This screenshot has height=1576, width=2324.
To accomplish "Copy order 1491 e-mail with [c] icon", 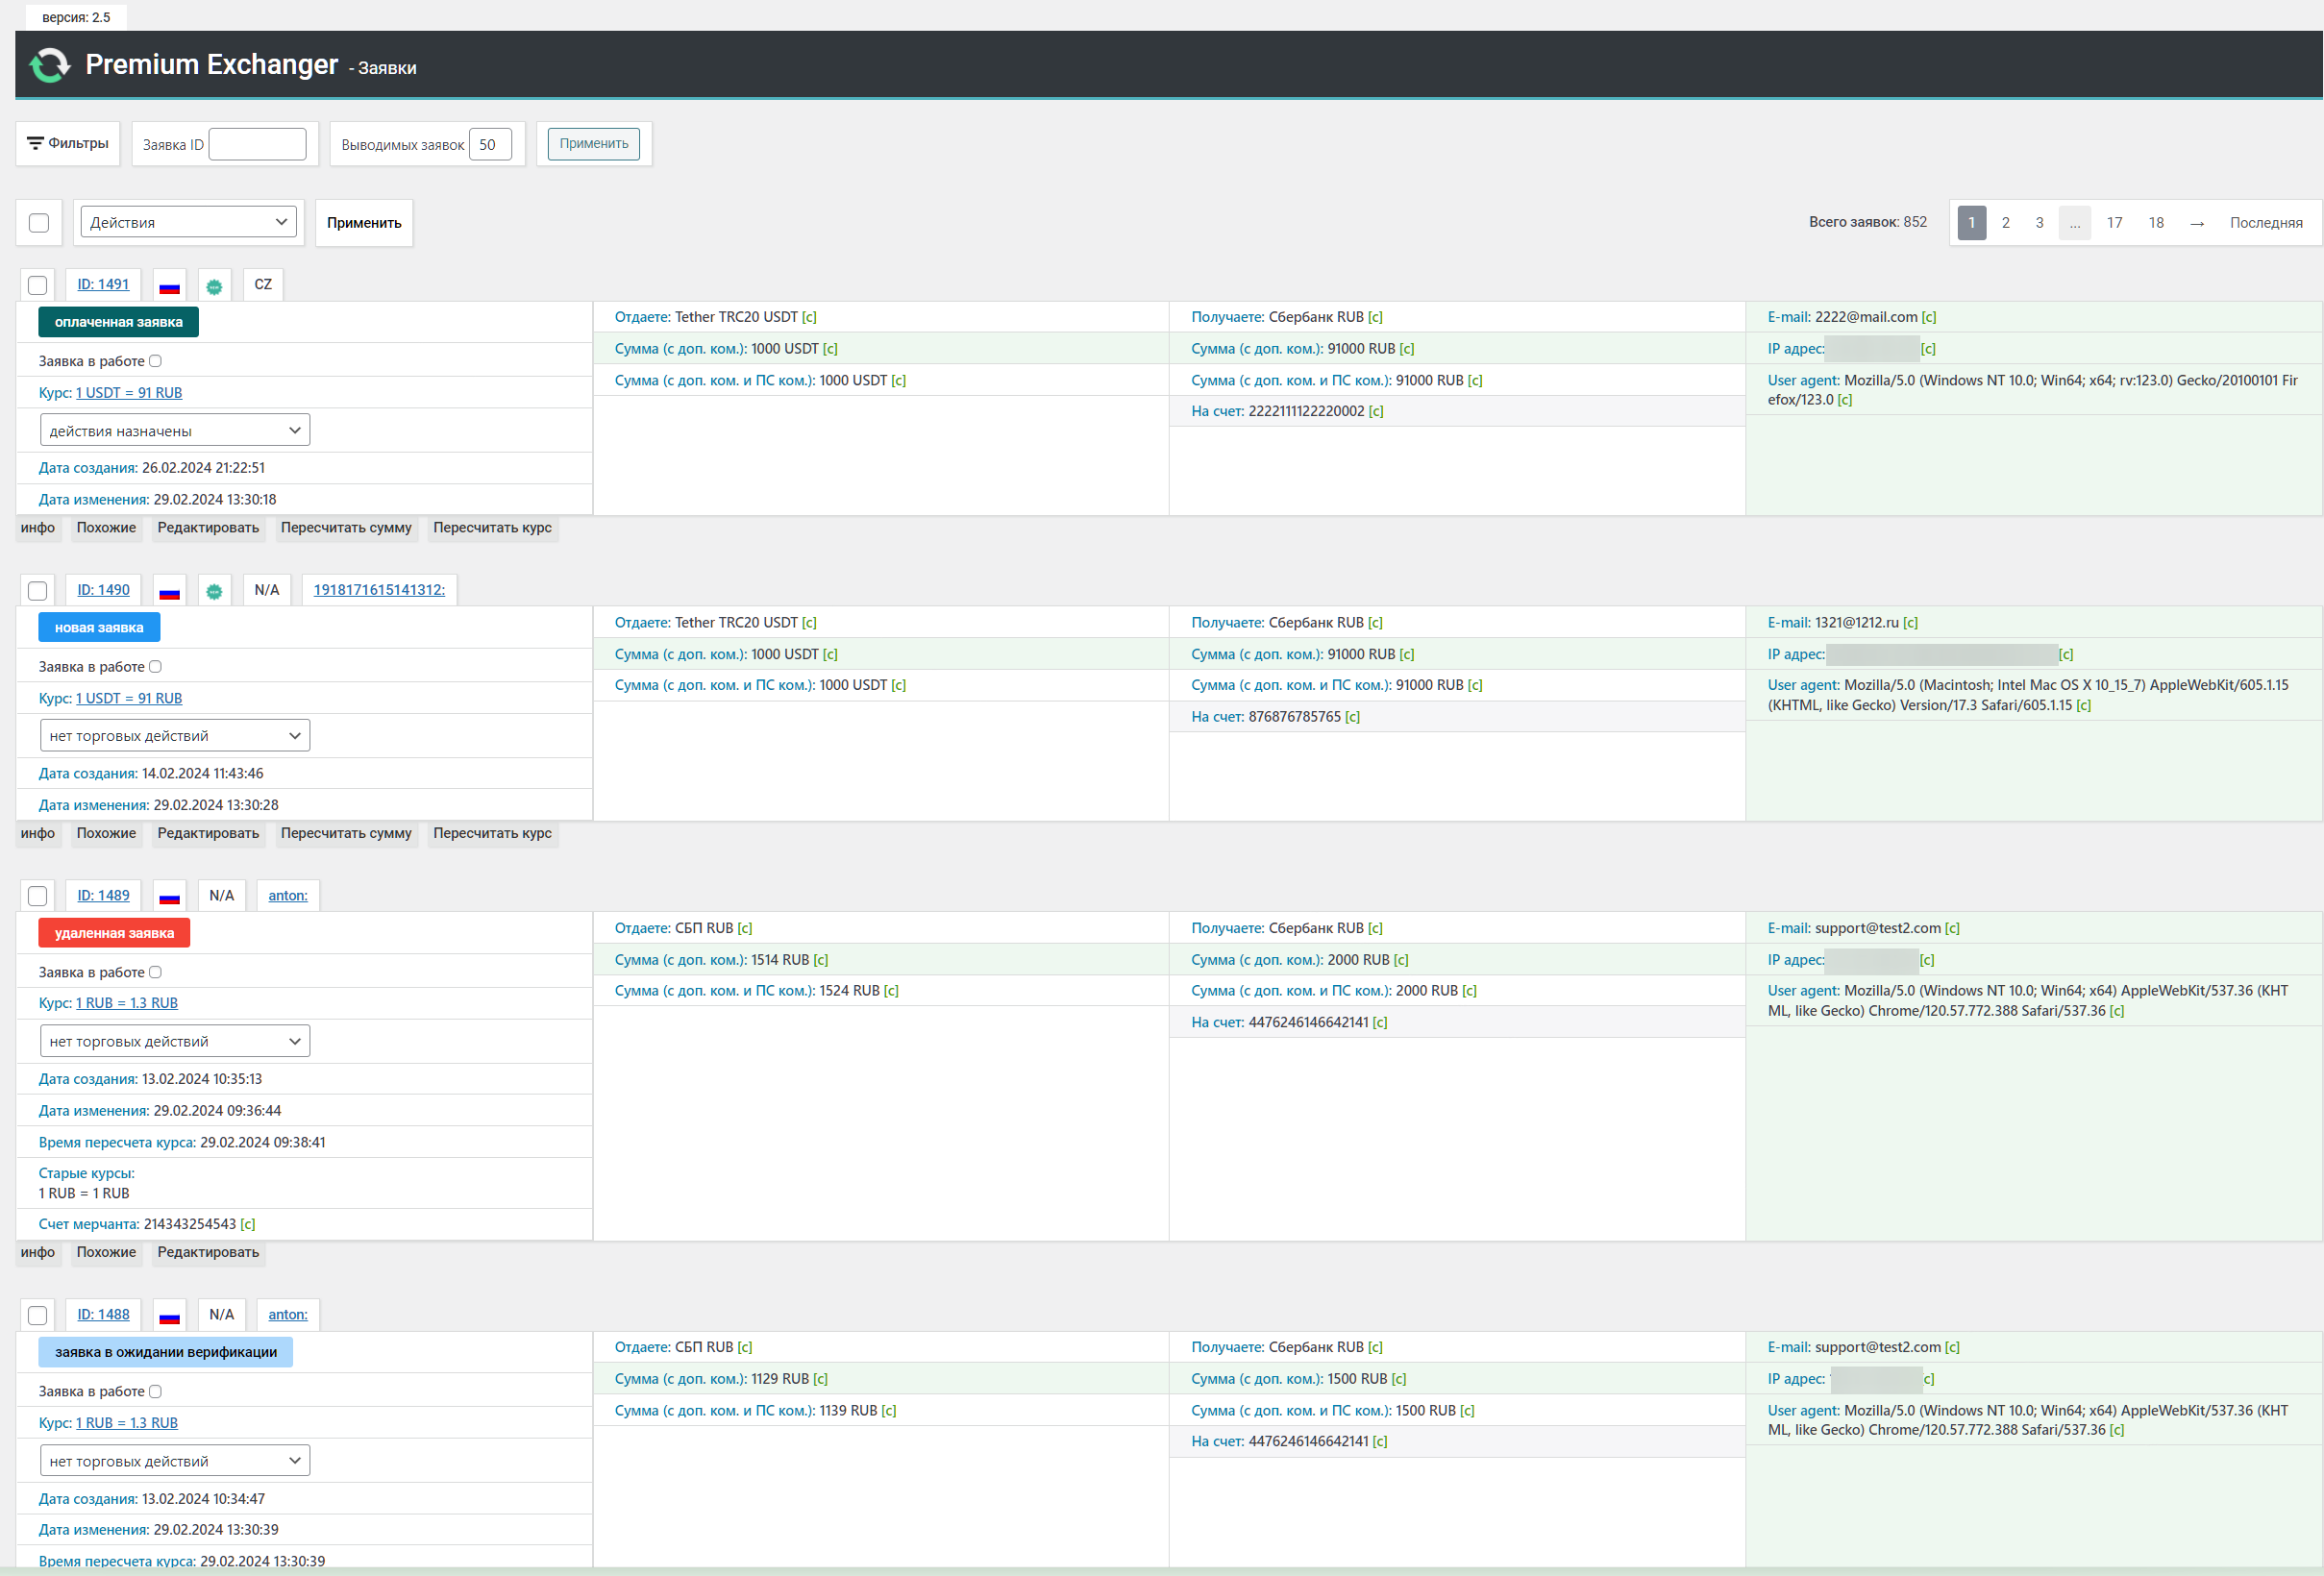I will [1929, 317].
